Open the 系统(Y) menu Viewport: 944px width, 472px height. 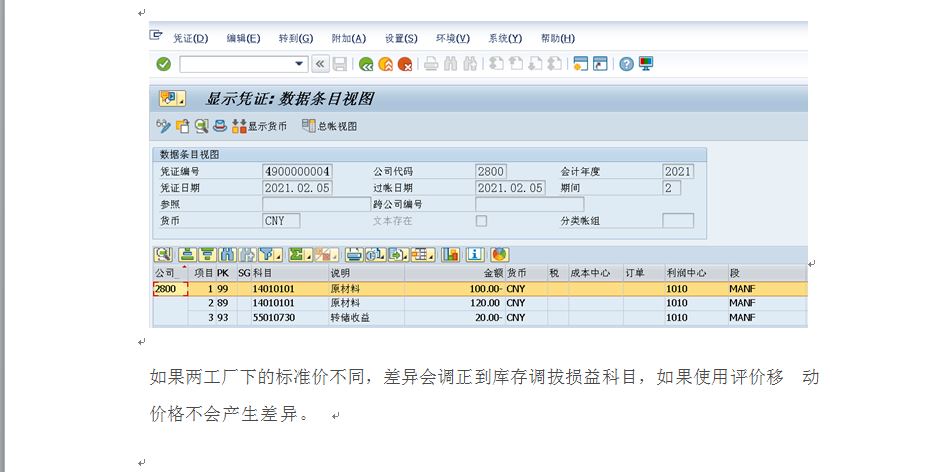(505, 38)
